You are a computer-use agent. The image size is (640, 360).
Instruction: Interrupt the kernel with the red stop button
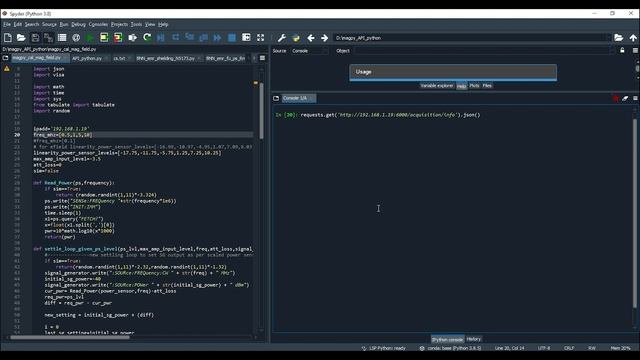[616, 98]
